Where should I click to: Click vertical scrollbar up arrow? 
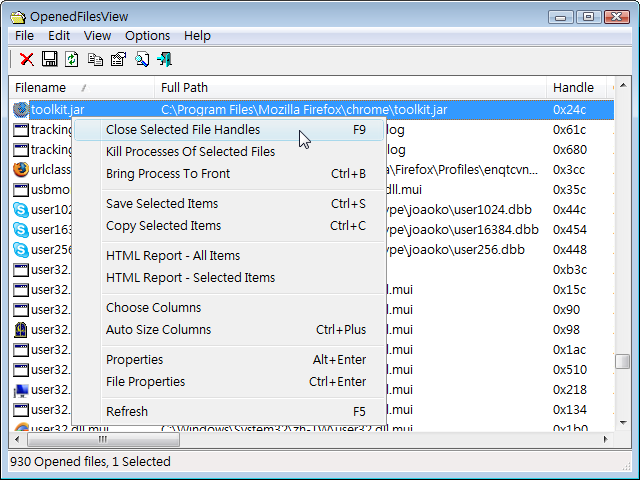[x=623, y=85]
